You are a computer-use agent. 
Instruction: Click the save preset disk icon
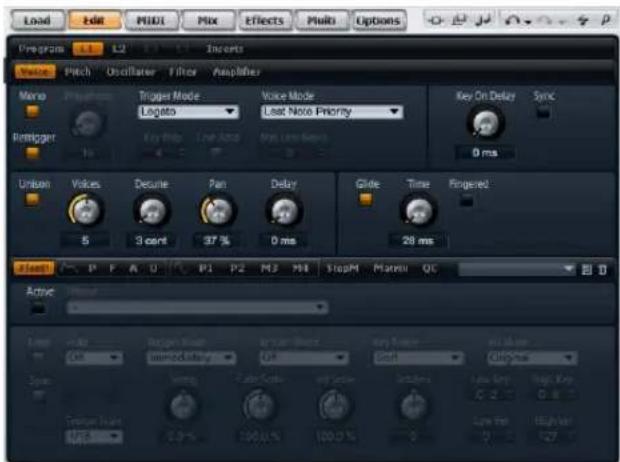click(x=587, y=270)
